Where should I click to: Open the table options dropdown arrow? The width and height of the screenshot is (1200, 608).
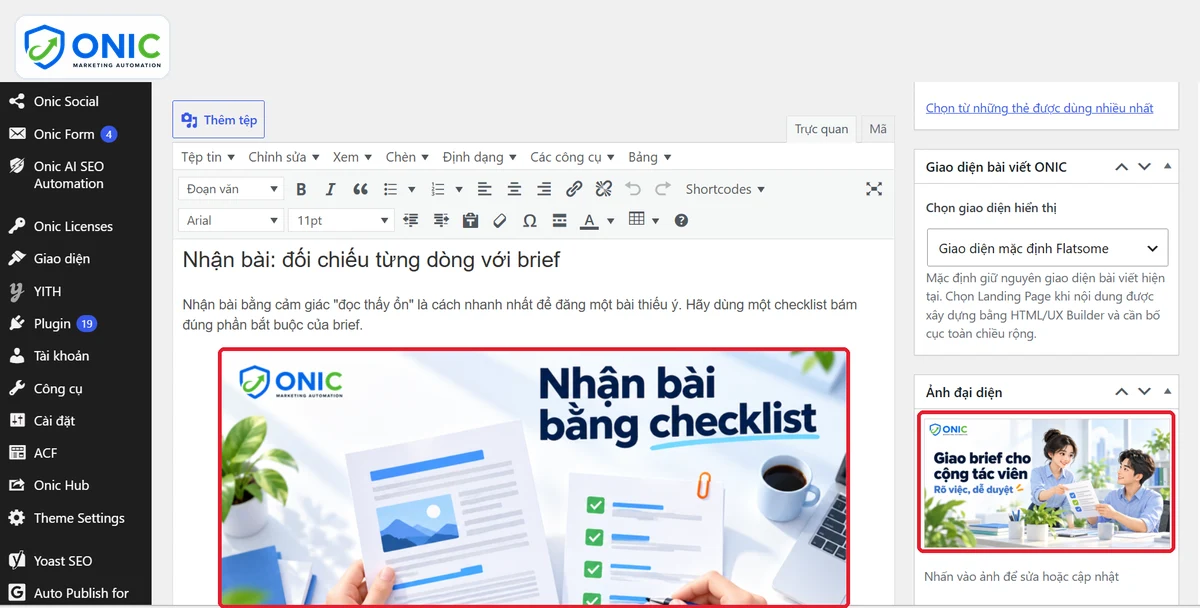pyautogui.click(x=656, y=220)
